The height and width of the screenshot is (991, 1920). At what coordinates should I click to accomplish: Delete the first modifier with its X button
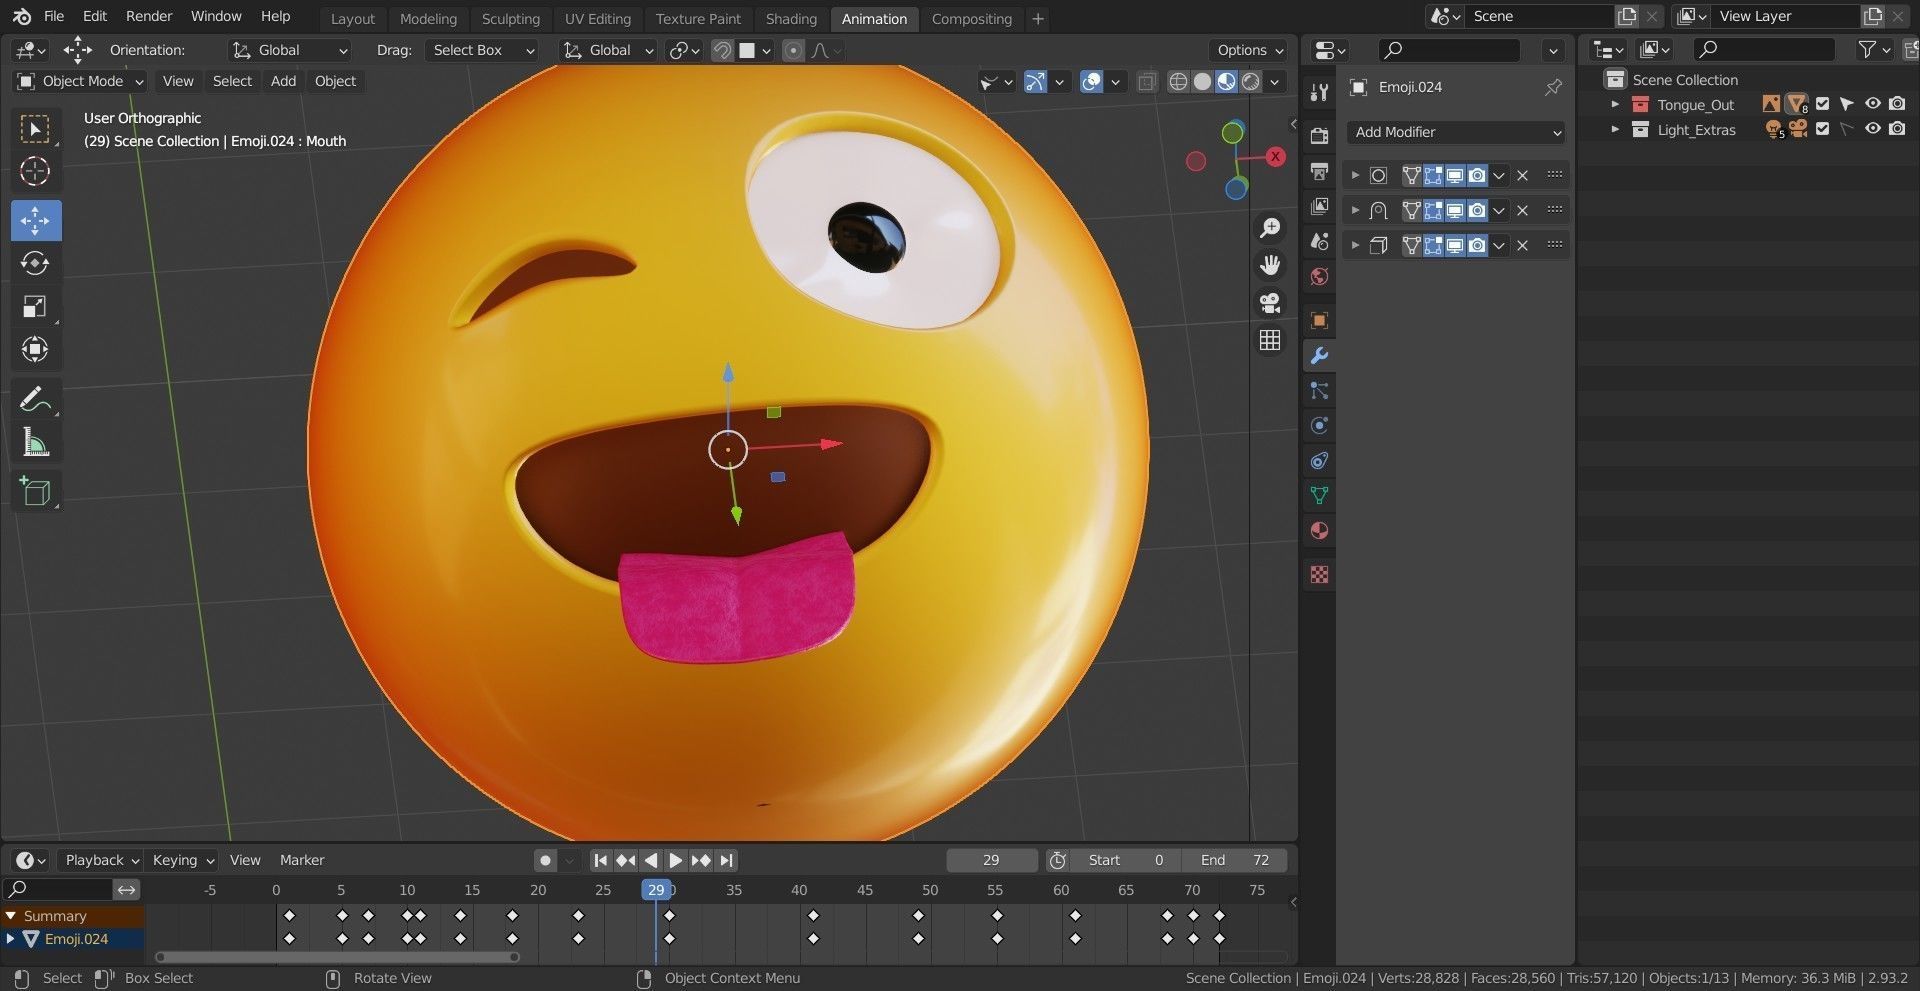click(1522, 175)
